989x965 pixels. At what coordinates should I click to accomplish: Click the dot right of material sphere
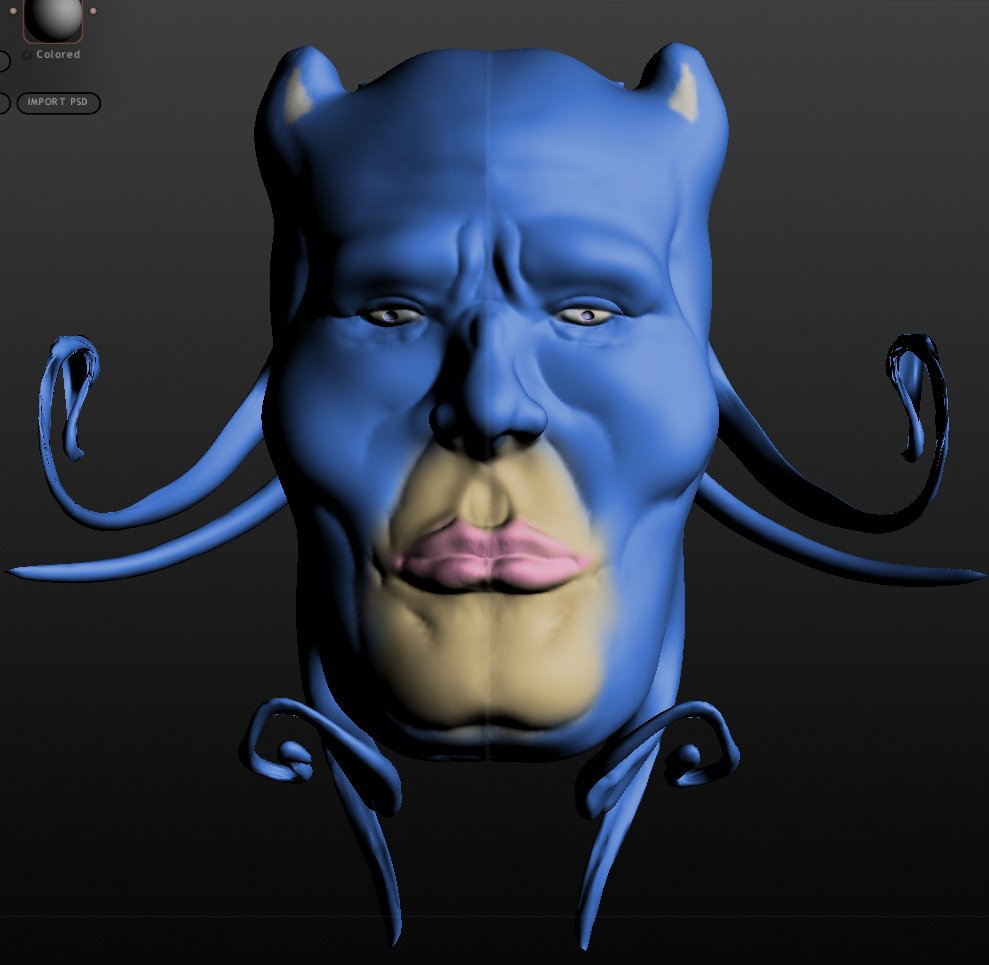pyautogui.click(x=93, y=11)
